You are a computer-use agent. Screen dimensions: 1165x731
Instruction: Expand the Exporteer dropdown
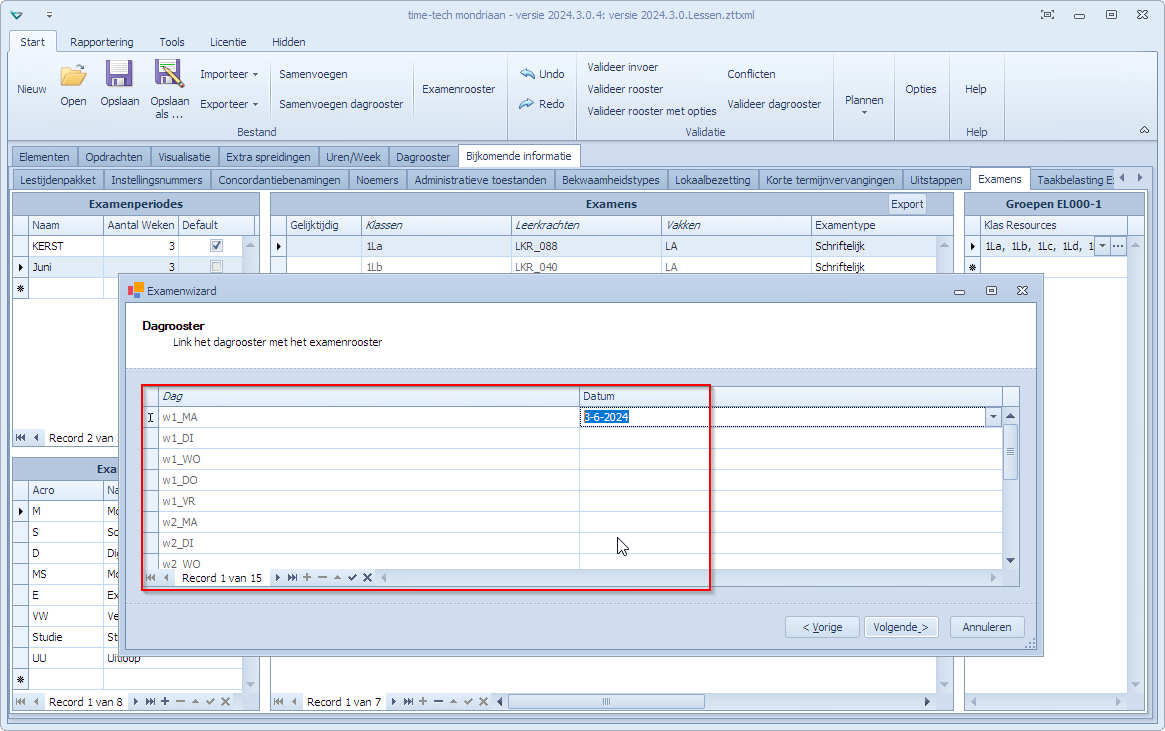click(229, 104)
